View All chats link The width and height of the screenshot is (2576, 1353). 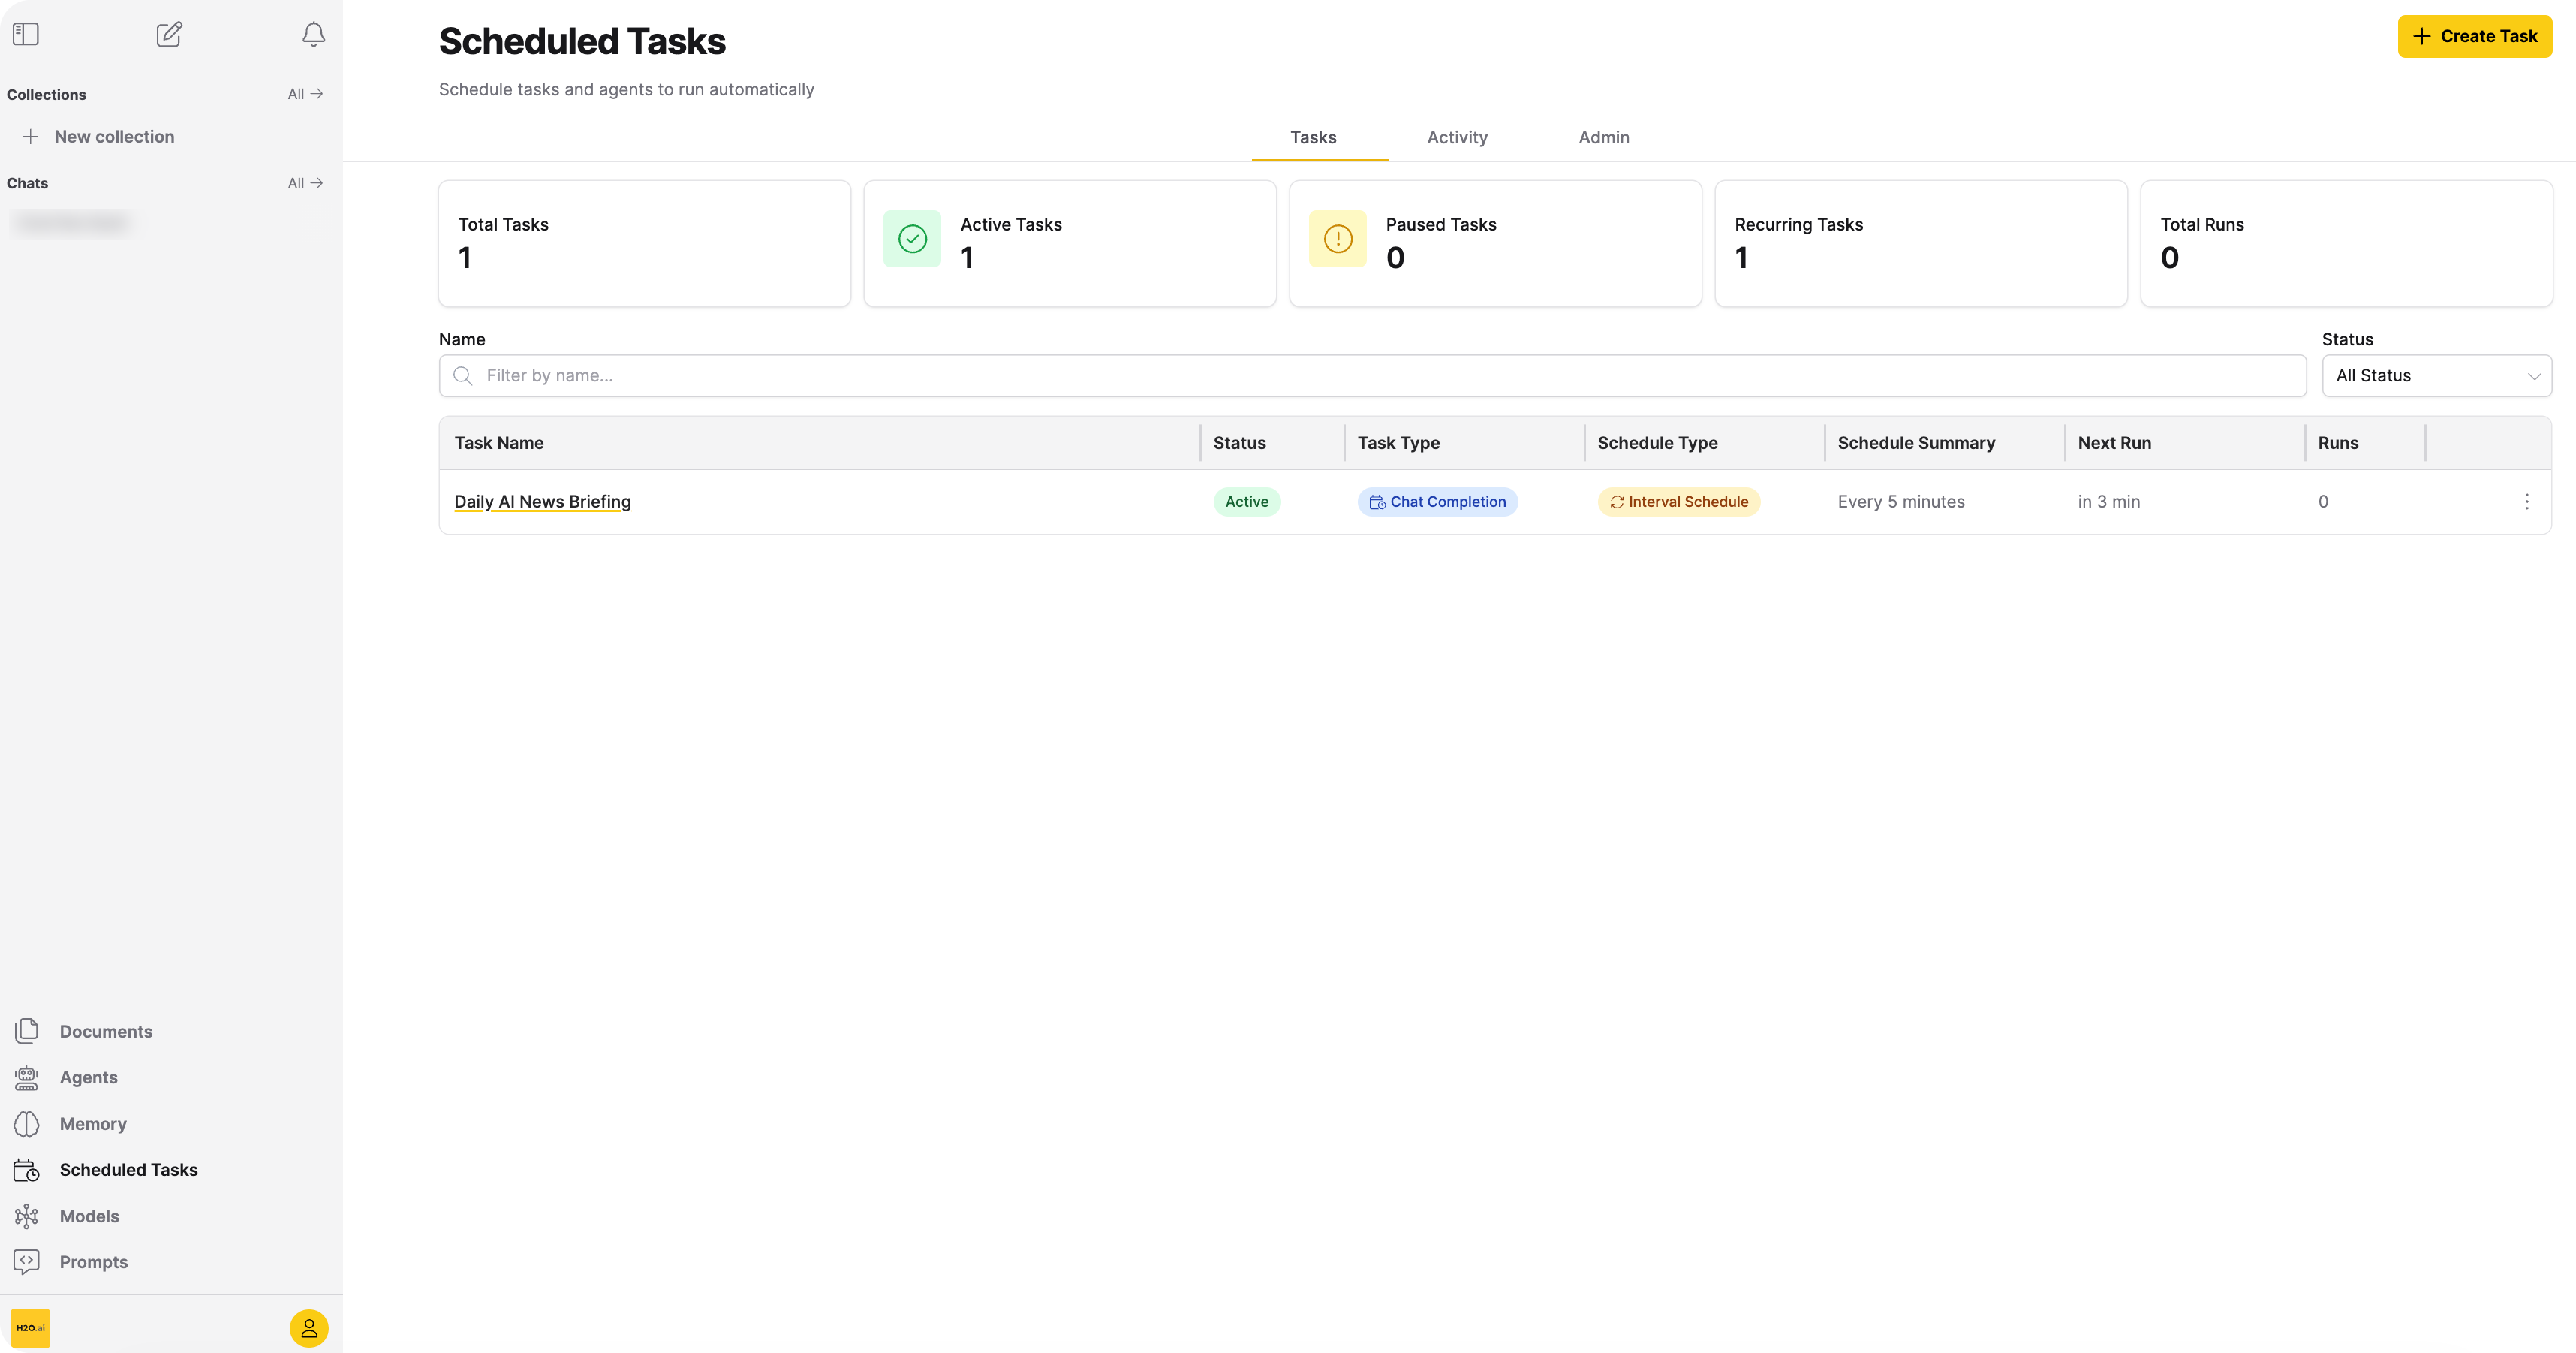pyautogui.click(x=305, y=183)
